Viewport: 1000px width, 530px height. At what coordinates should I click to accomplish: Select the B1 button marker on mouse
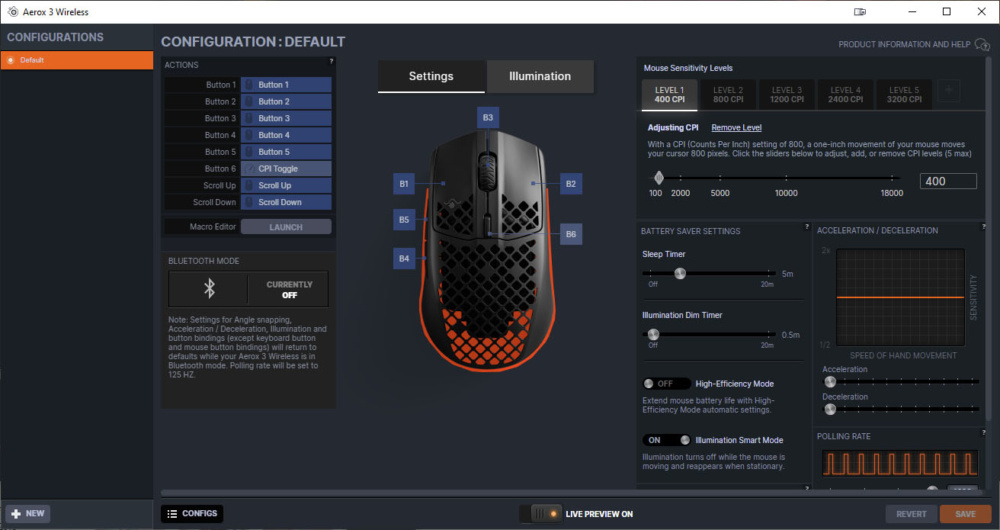(404, 184)
